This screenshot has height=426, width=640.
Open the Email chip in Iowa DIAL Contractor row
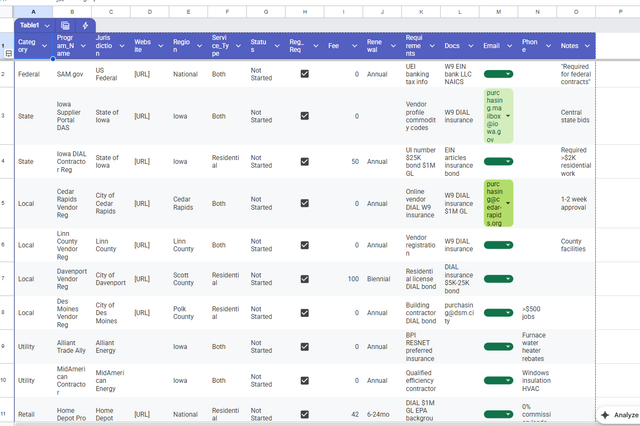pos(498,162)
